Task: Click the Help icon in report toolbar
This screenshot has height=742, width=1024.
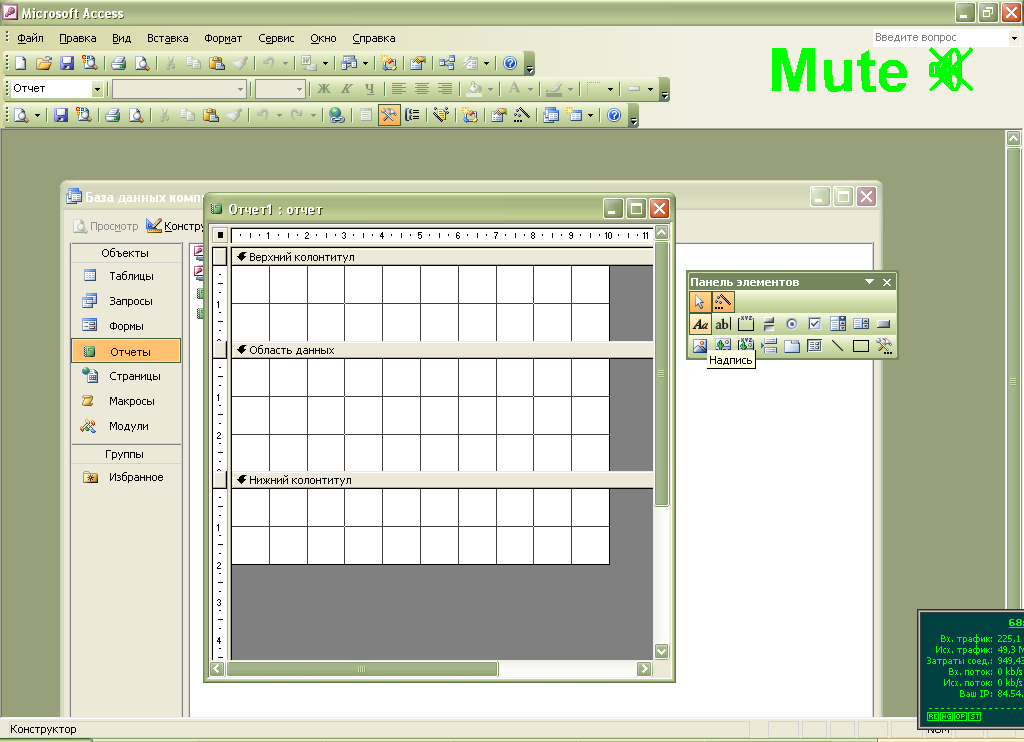Action: (614, 116)
